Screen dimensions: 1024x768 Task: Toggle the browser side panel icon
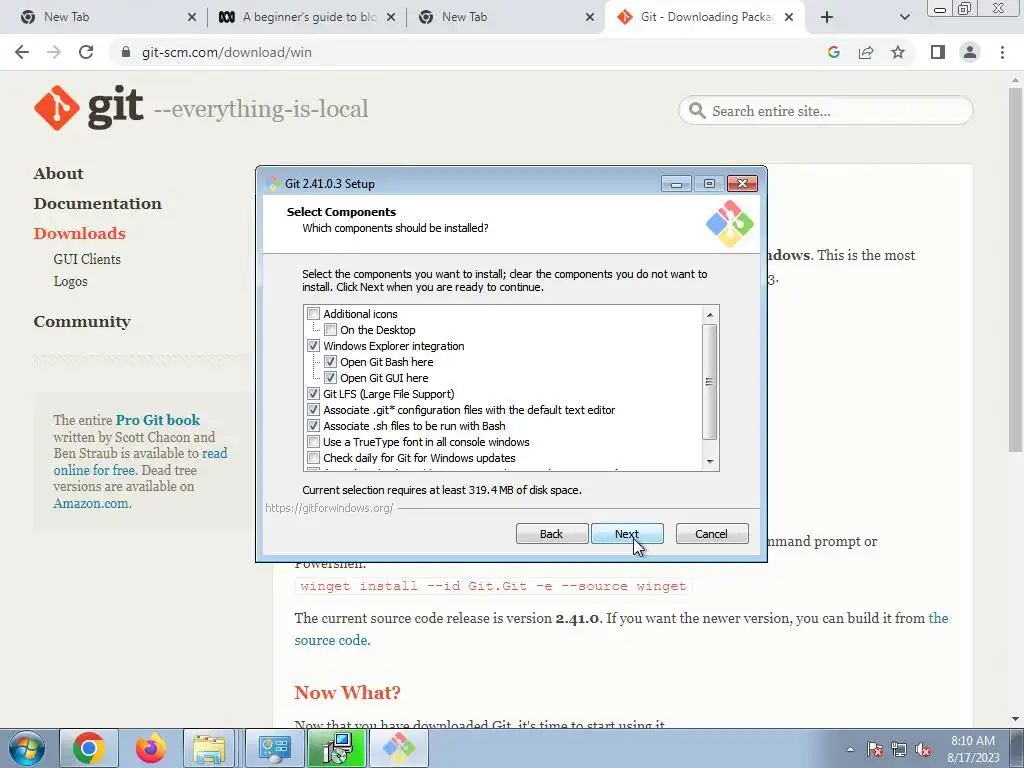coord(938,52)
